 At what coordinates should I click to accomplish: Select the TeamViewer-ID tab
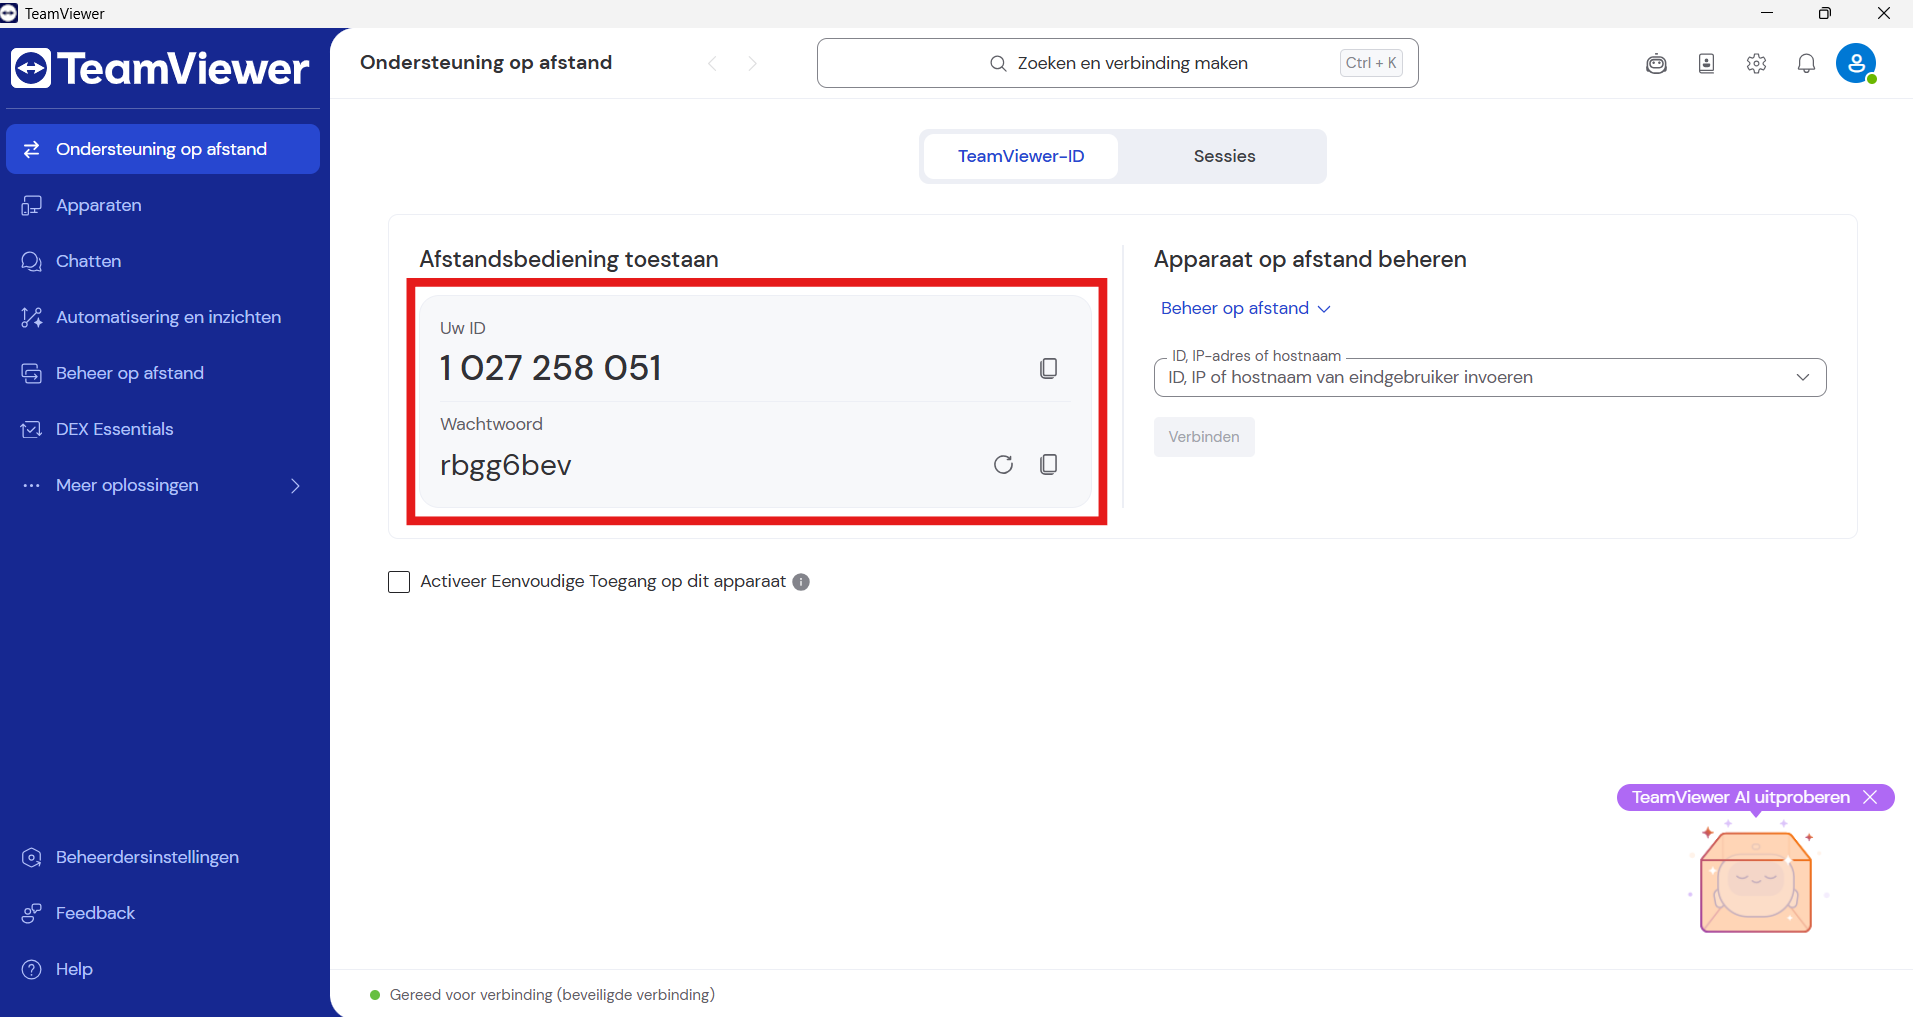pyautogui.click(x=1021, y=156)
